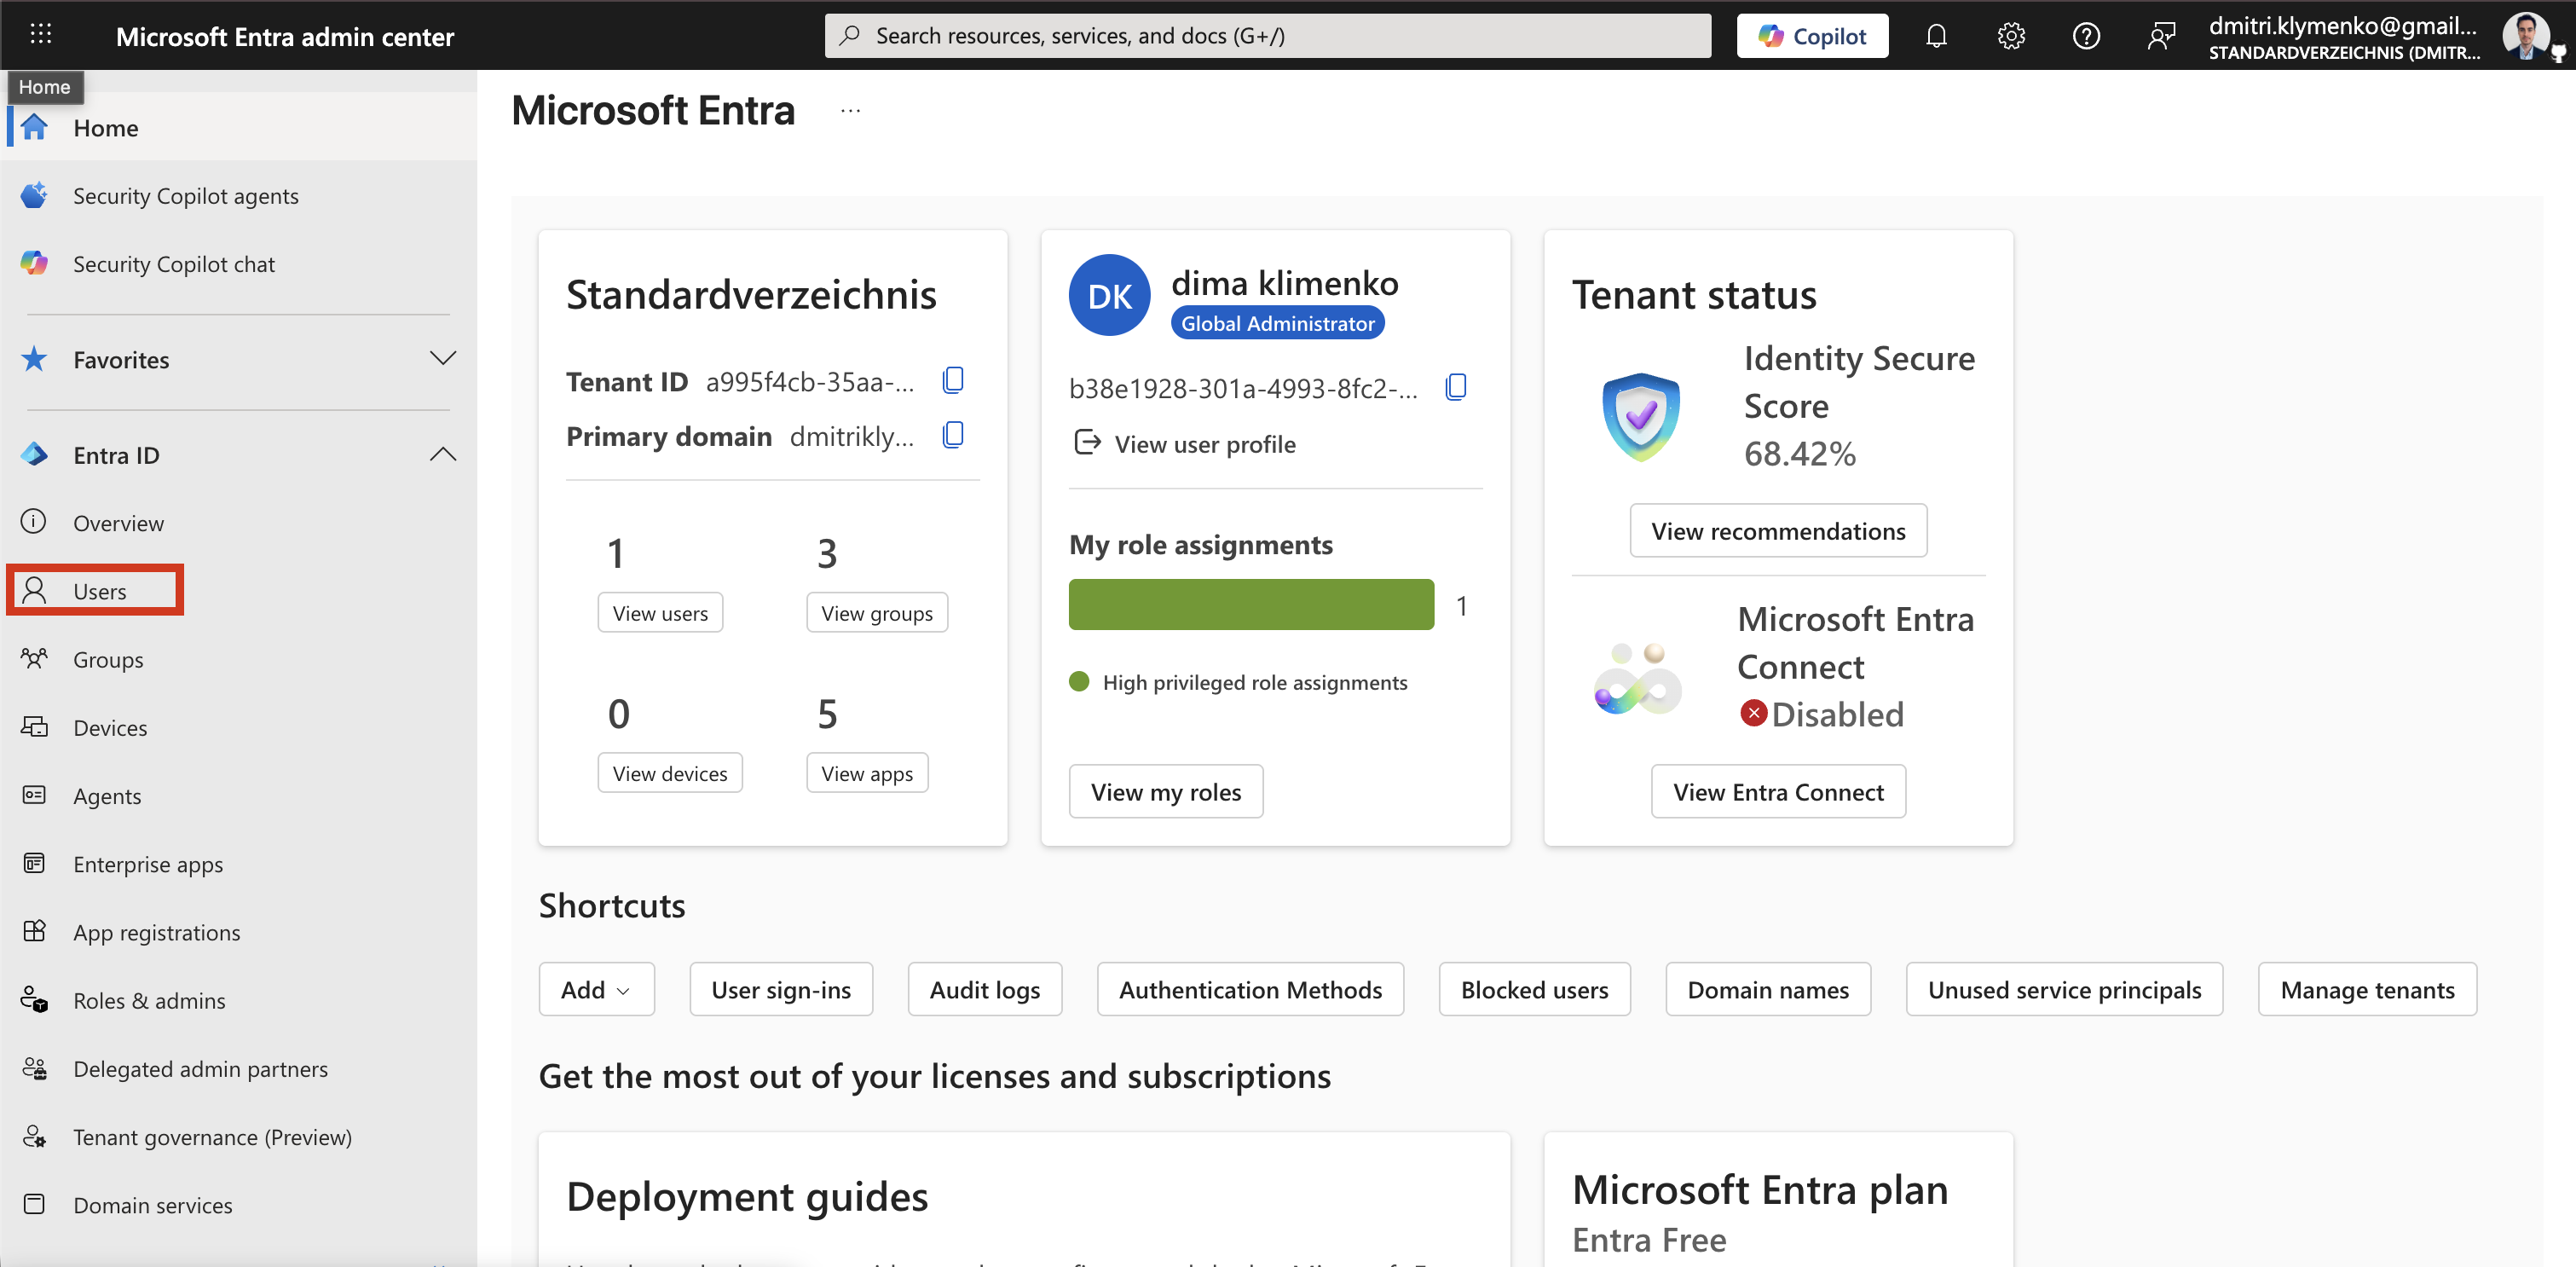Image resolution: width=2576 pixels, height=1267 pixels.
Task: Collapse the Entra ID section chevron
Action: 443,455
